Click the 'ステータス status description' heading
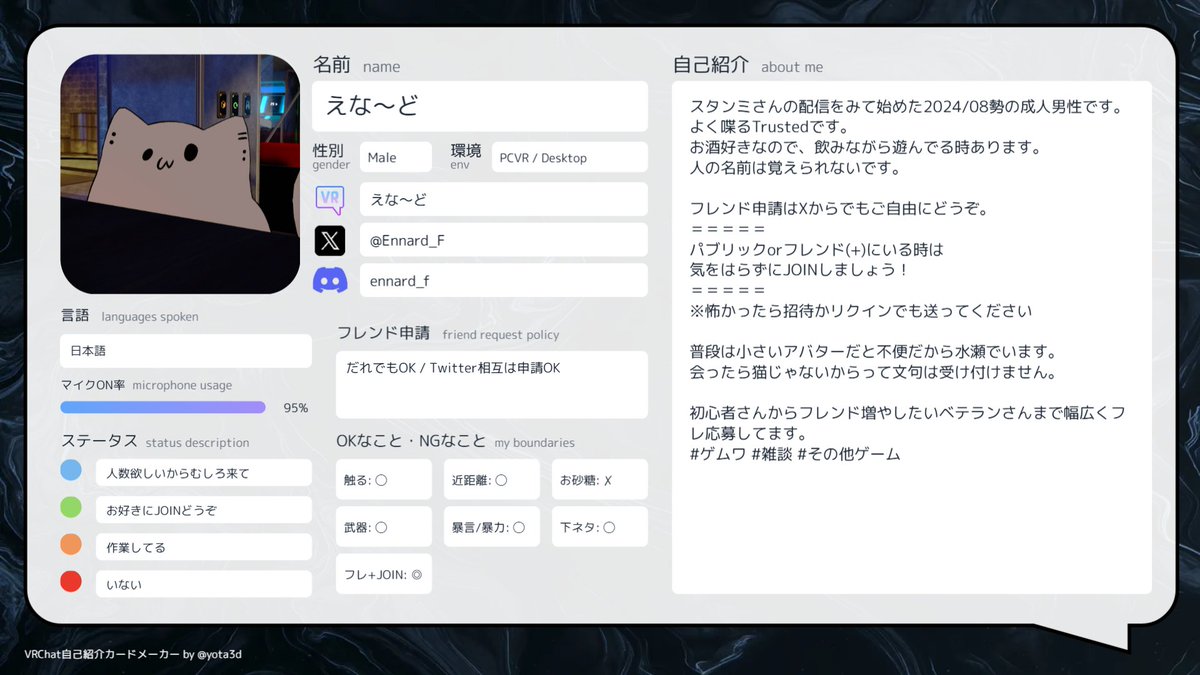This screenshot has width=1200, height=675. [155, 441]
